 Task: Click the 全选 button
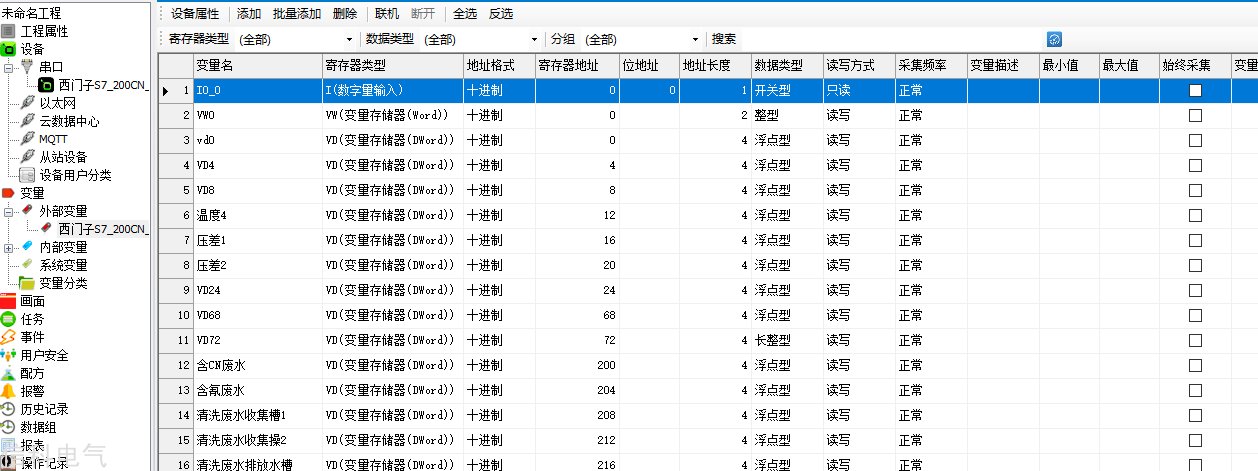[465, 13]
